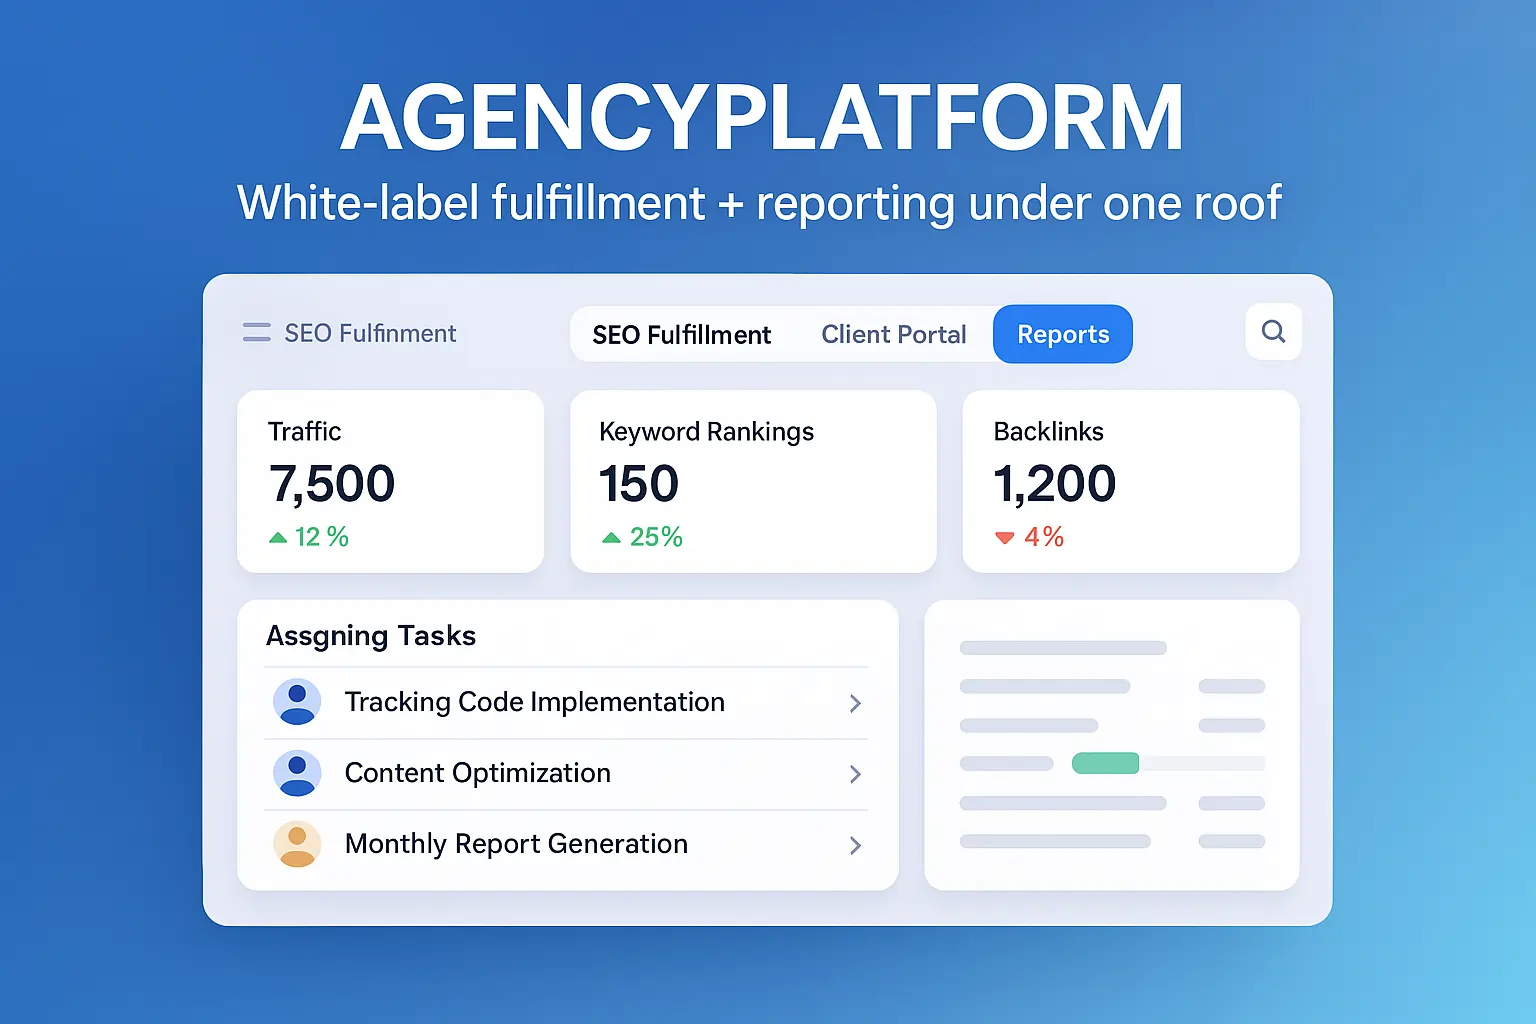1536x1024 pixels.
Task: Expand the Content Optimization chevron
Action: pos(855,774)
